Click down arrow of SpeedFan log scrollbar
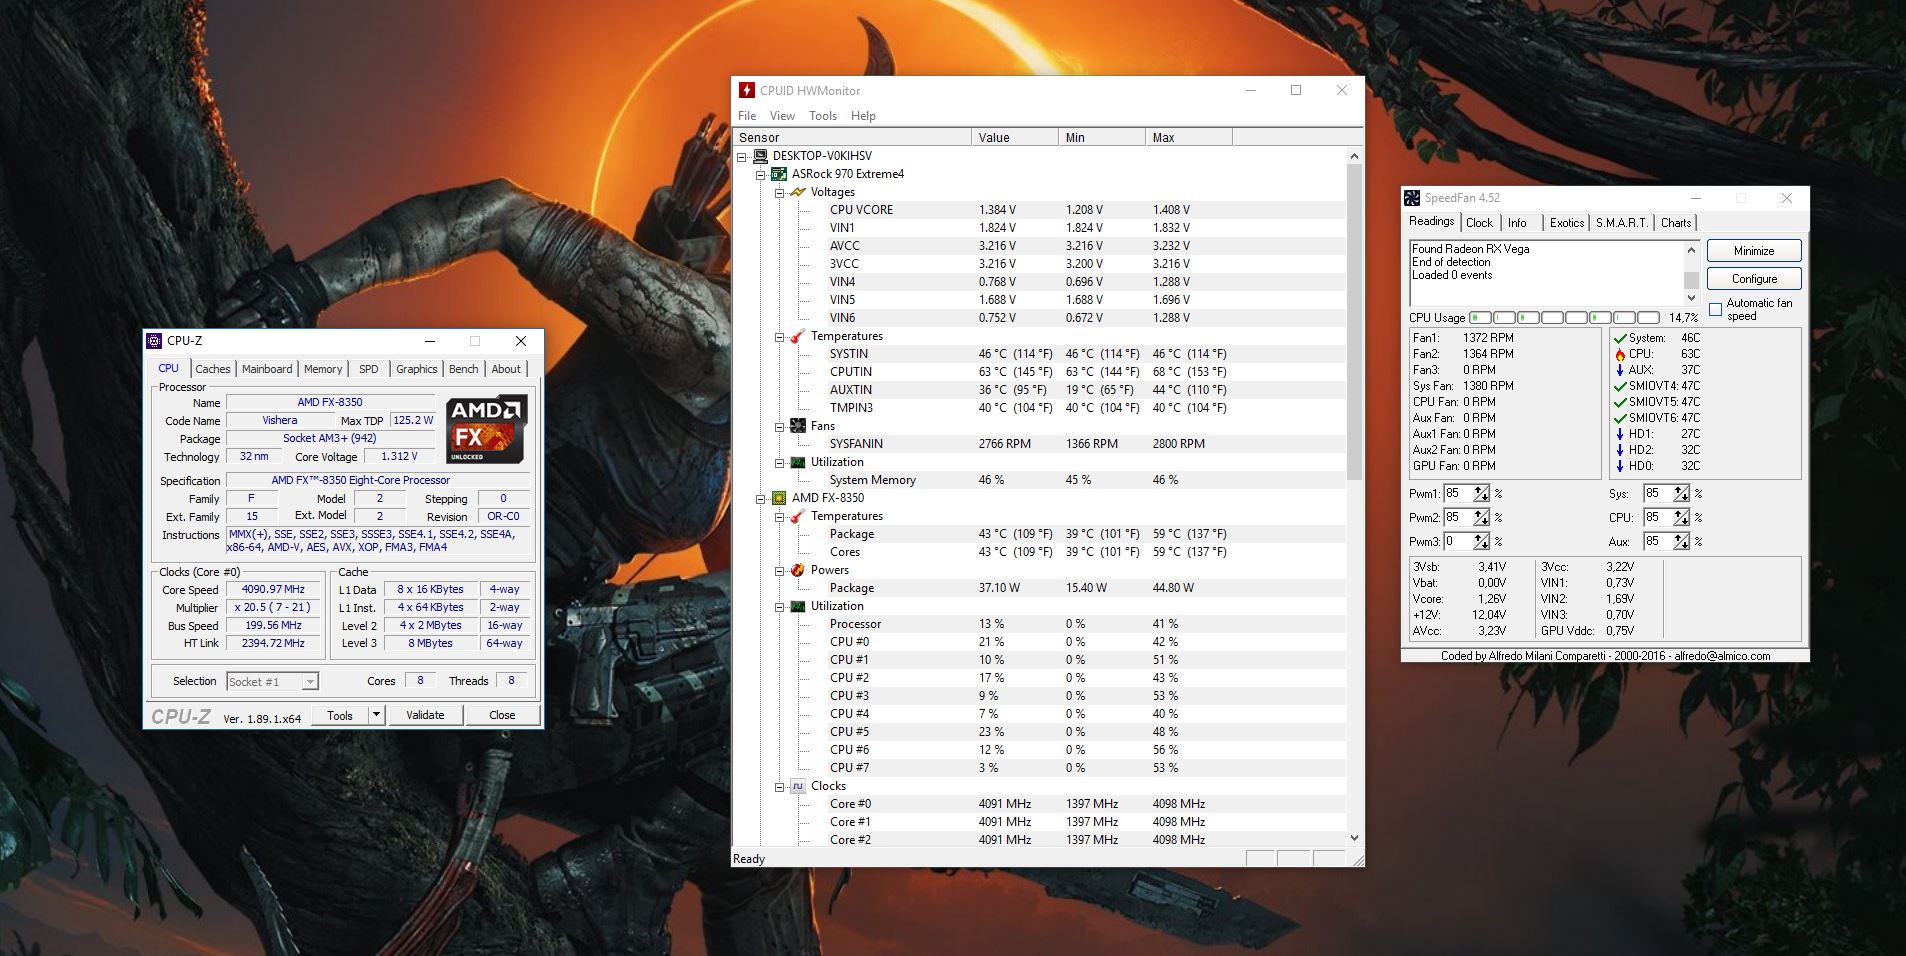Image resolution: width=1906 pixels, height=956 pixels. (1691, 298)
